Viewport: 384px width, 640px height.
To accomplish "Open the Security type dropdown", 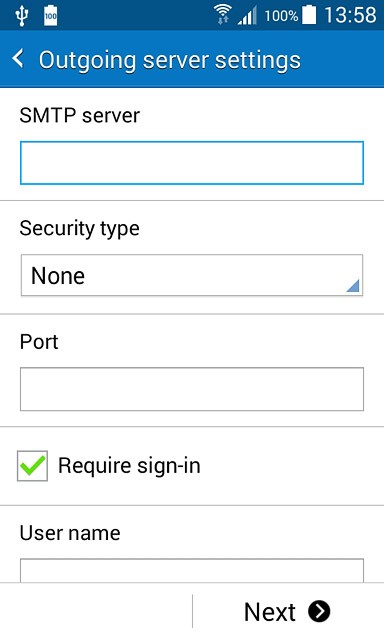I will [192, 275].
